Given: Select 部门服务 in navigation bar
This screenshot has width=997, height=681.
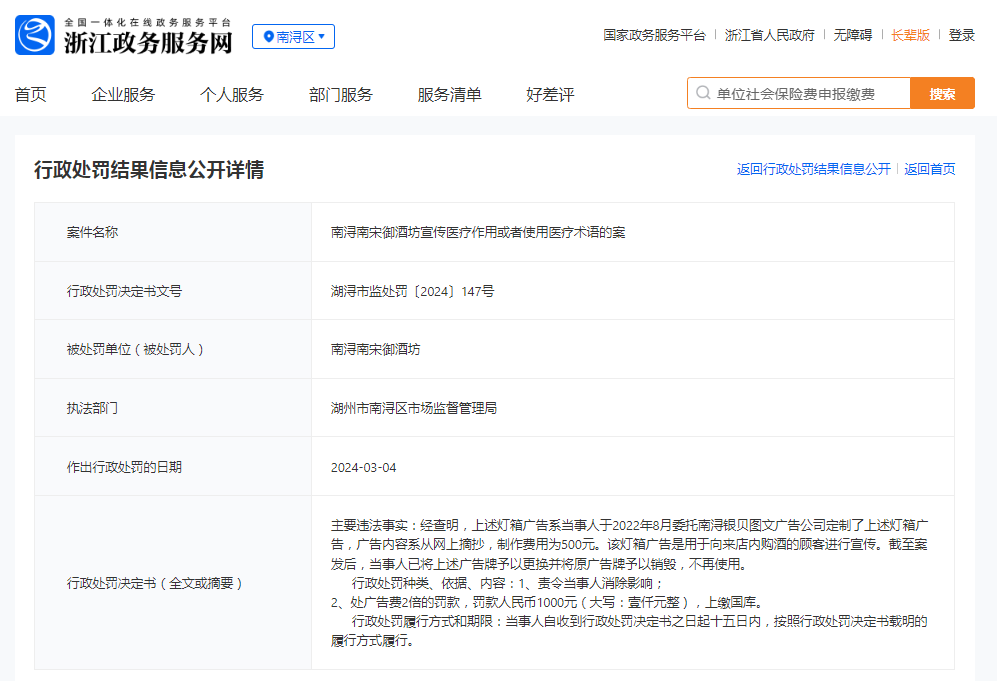Looking at the screenshot, I should tap(341, 95).
